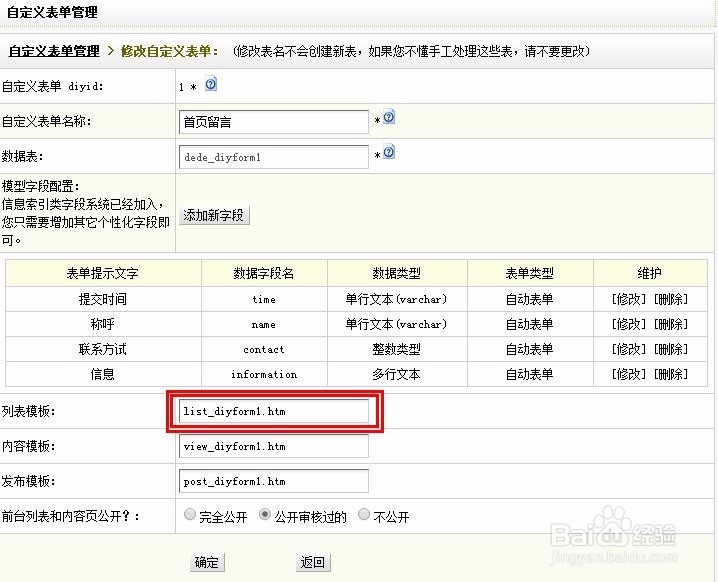Click the 添加新字段 button
Screen dimensions: 718x582
coord(214,215)
